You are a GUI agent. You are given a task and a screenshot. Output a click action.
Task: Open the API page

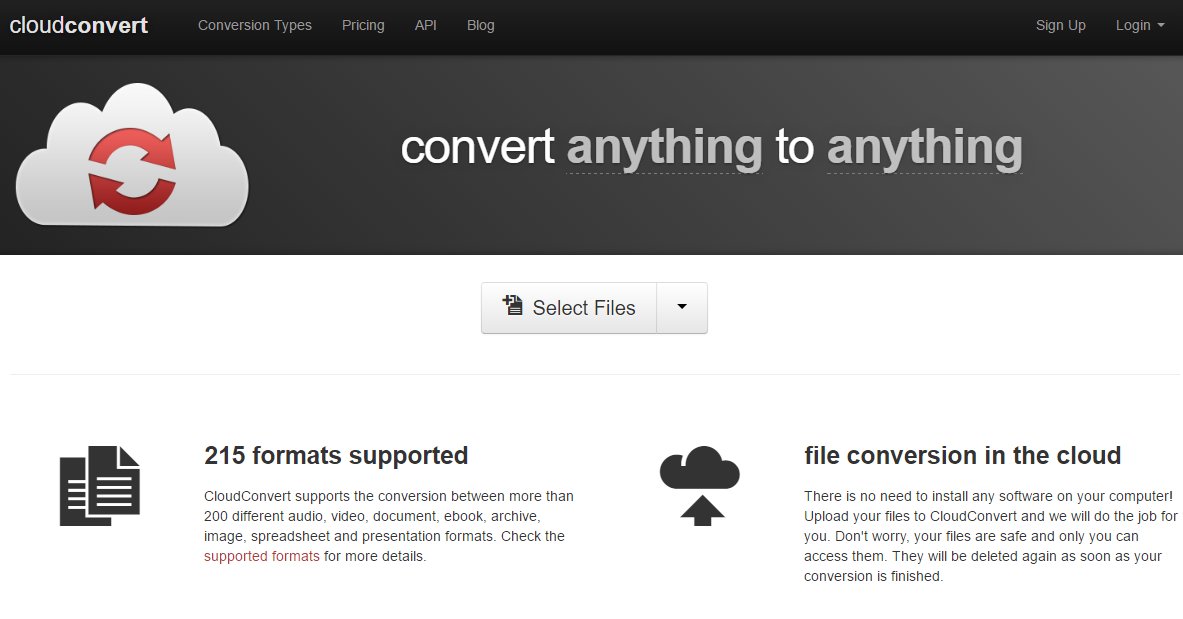click(426, 25)
